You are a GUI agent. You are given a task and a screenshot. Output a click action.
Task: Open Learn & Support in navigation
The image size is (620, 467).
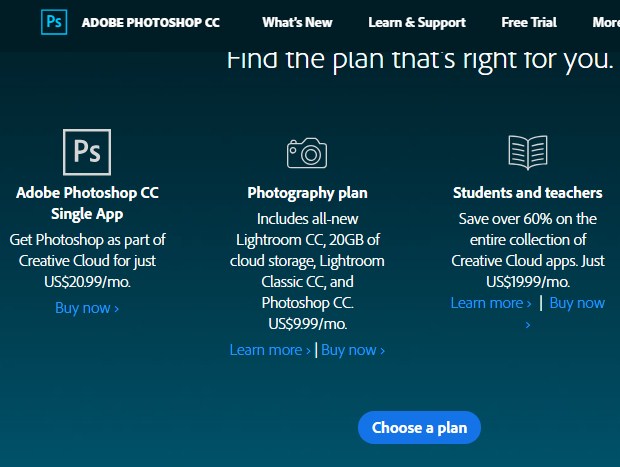coord(417,23)
